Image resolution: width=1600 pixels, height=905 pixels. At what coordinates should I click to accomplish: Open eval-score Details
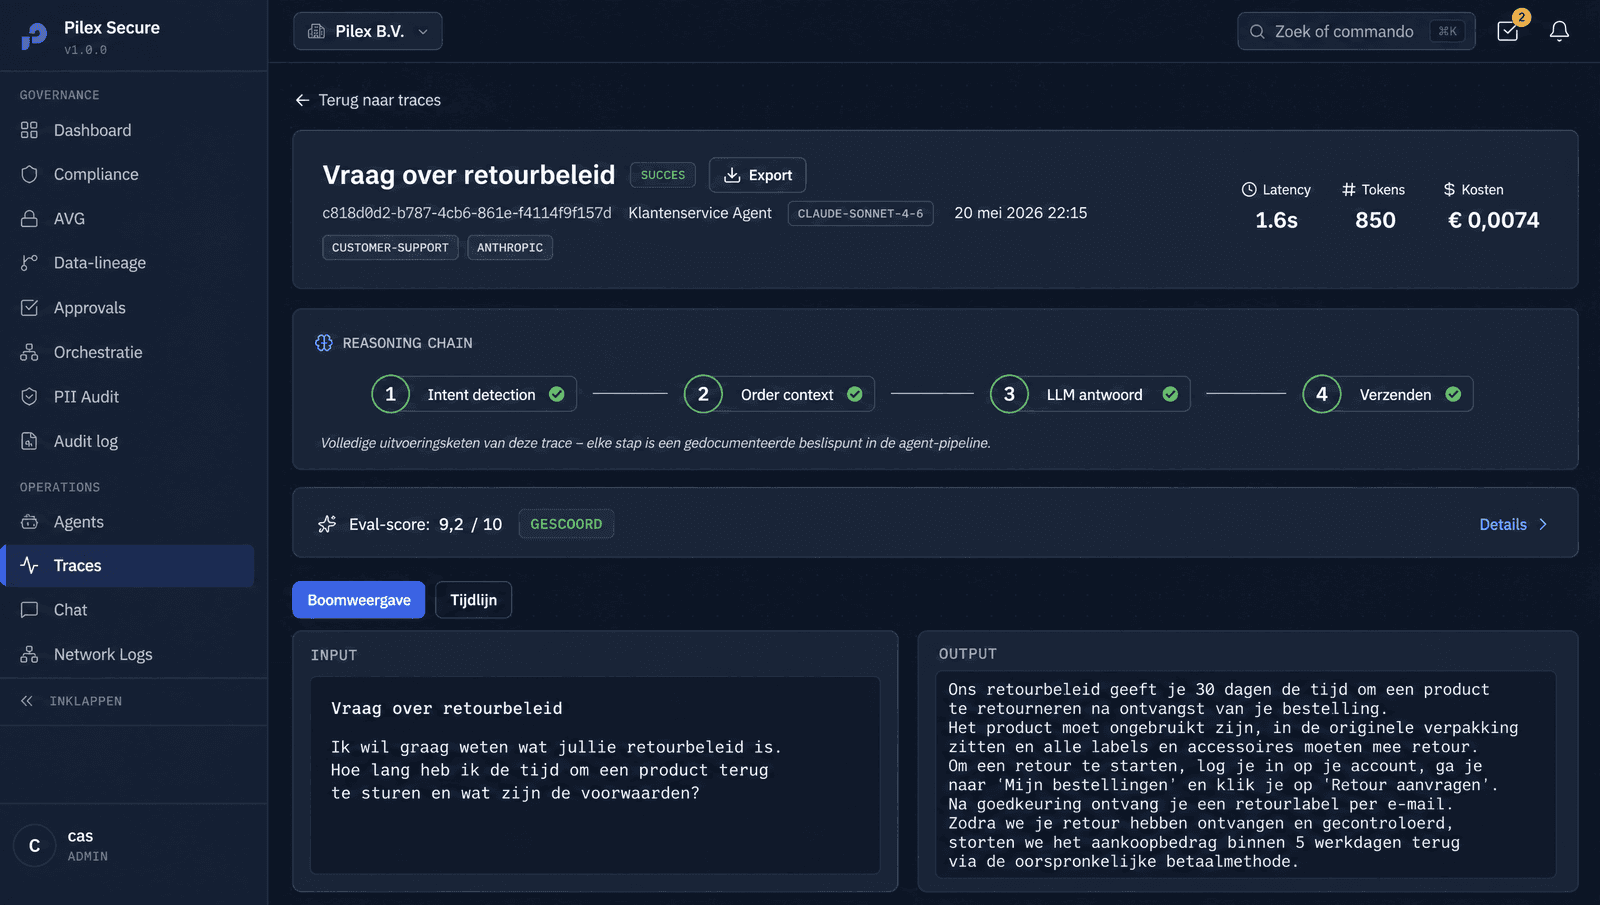pos(1513,524)
